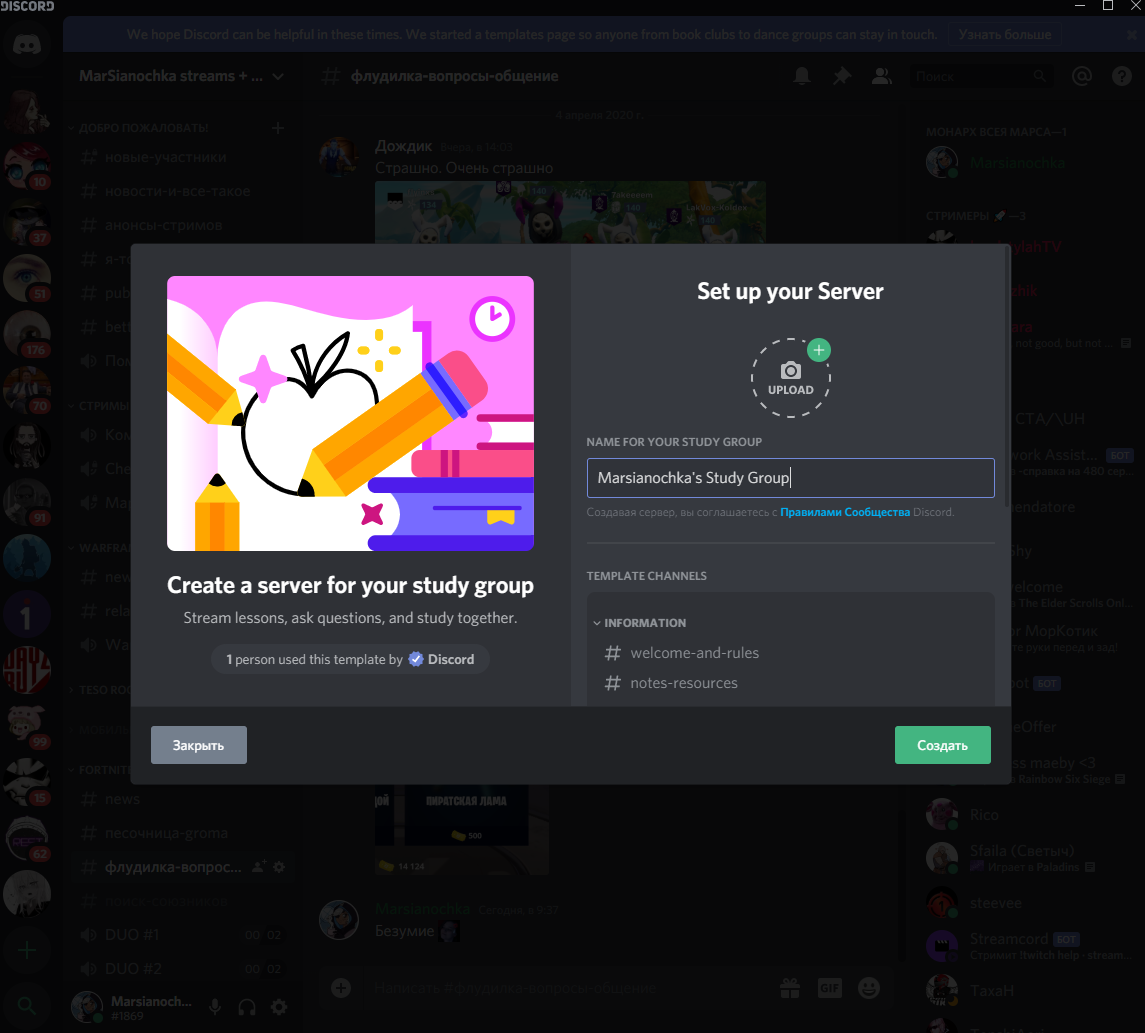Dismiss the templates announcement banner

(1132, 34)
